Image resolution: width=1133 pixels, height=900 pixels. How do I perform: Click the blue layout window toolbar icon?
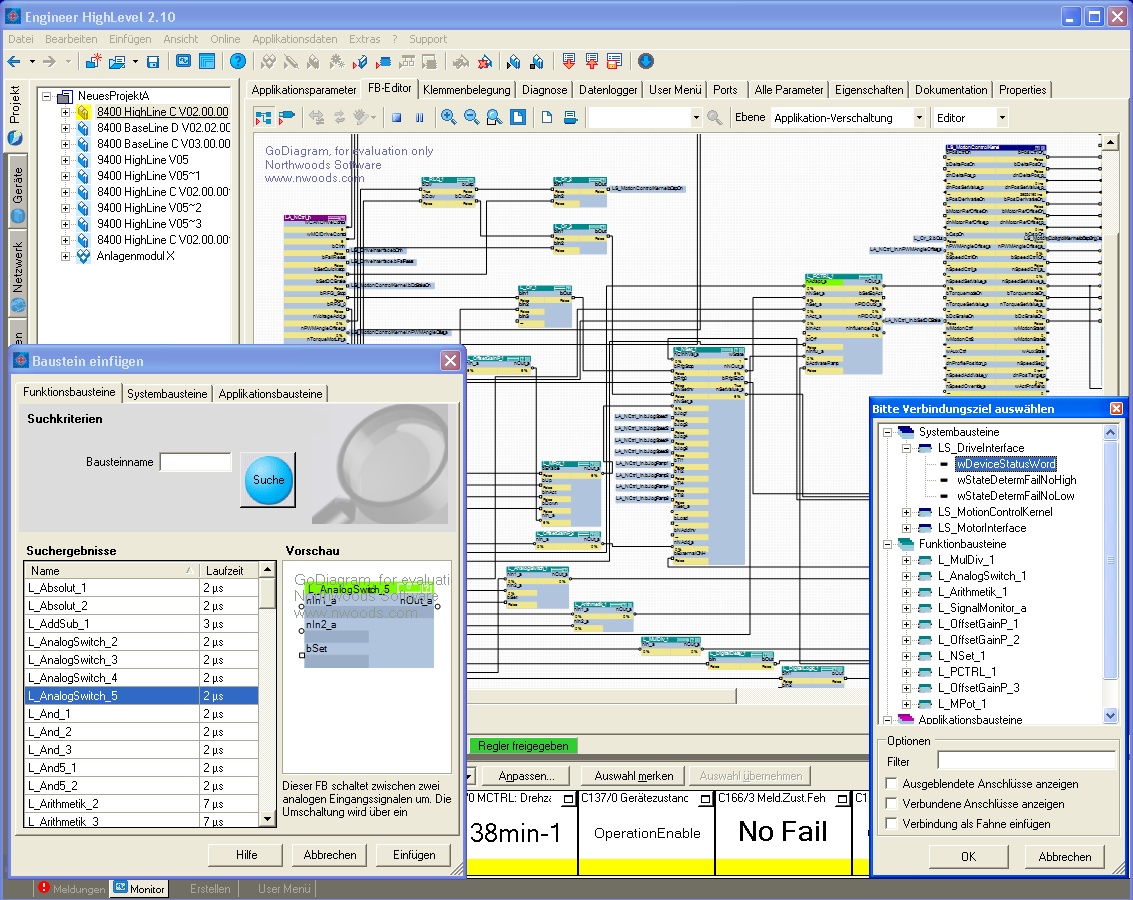coord(207,62)
